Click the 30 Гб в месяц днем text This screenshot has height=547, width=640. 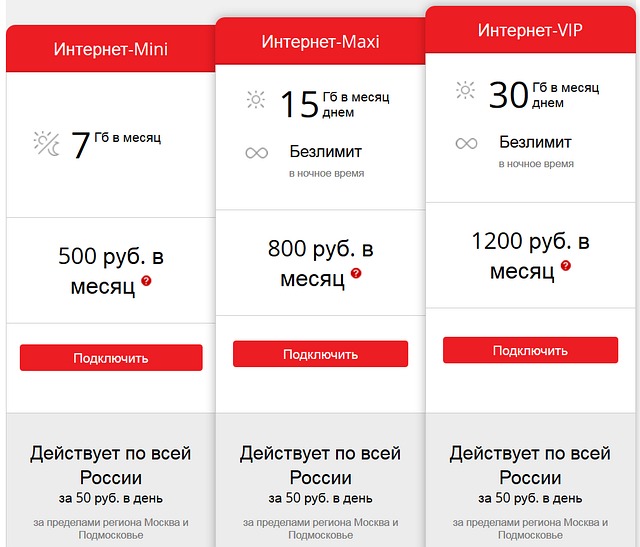544,94
